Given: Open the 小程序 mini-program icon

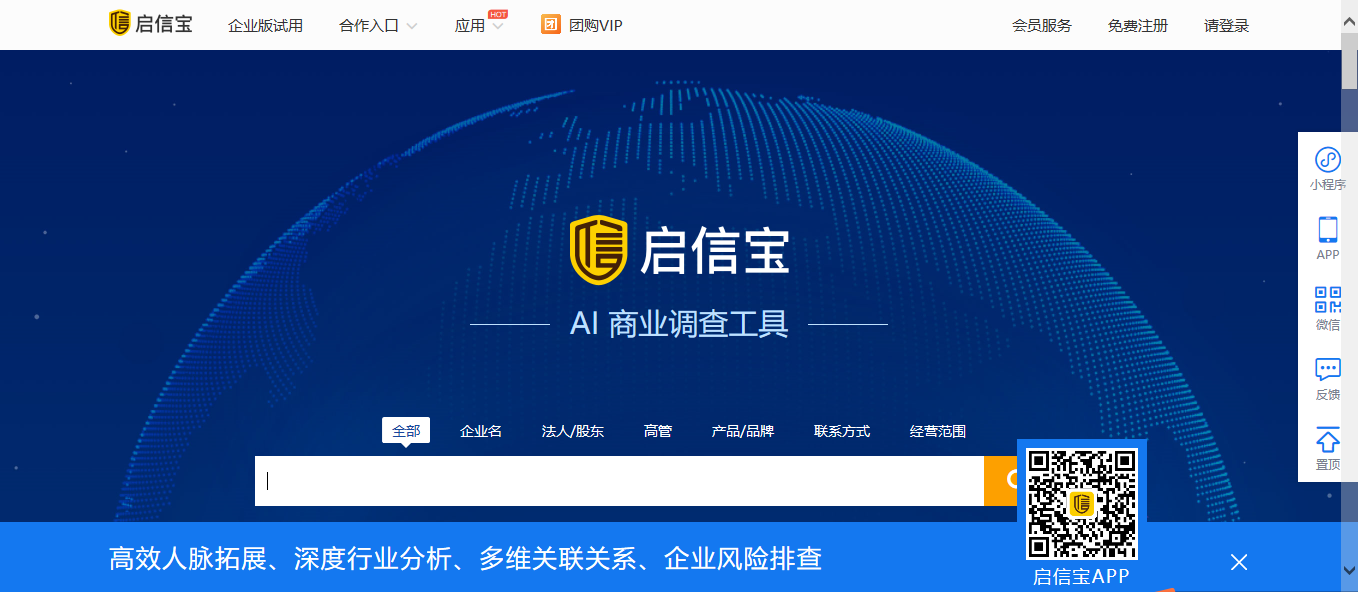Looking at the screenshot, I should (x=1327, y=160).
